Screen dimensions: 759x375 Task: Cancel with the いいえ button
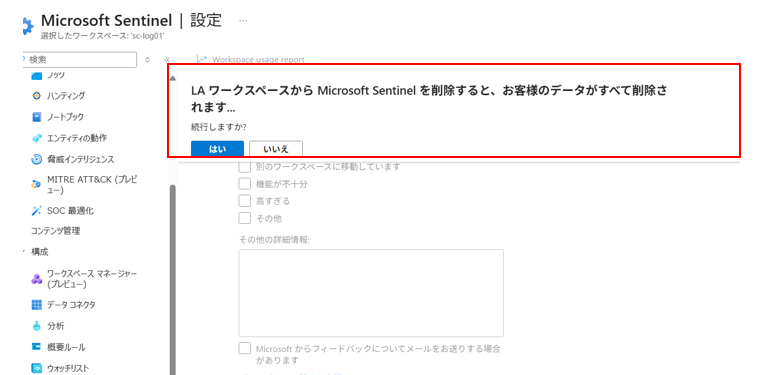(276, 149)
